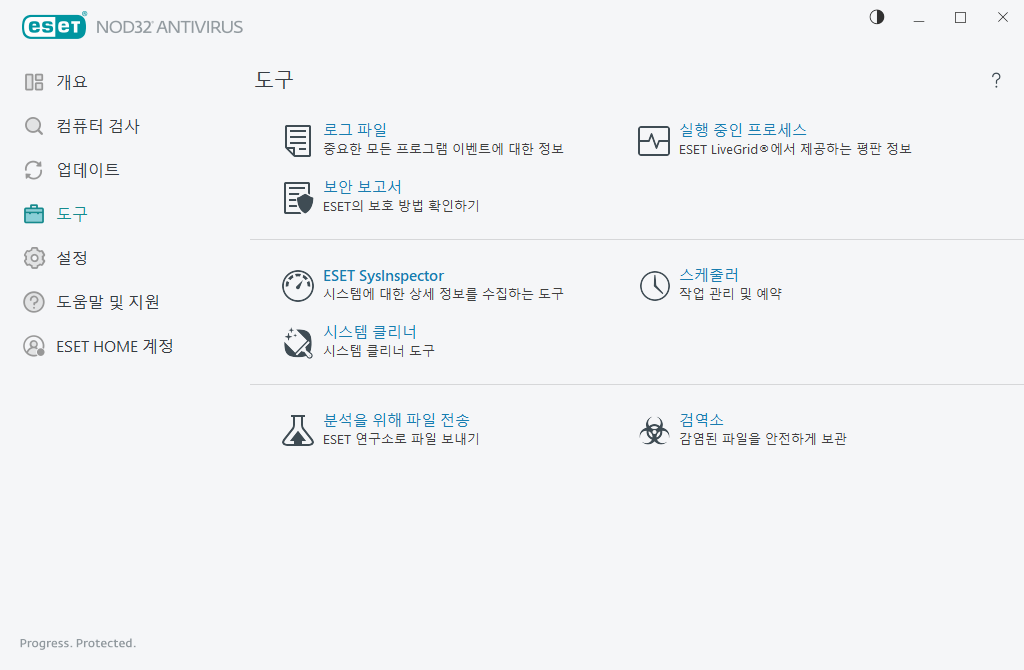Open 분석을 위해 파일 전송 link

(x=396, y=420)
